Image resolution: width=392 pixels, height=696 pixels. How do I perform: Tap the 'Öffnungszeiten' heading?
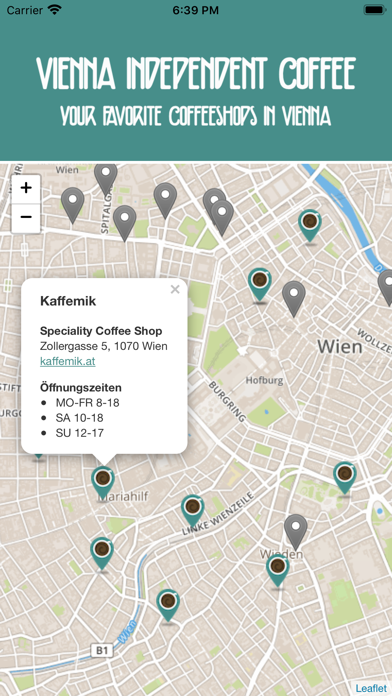[x=81, y=388]
